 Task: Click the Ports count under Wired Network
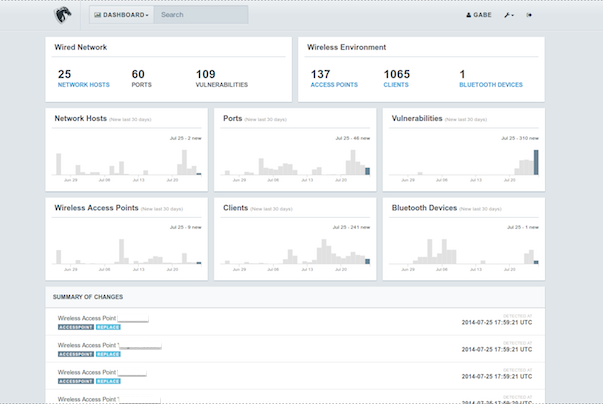pyautogui.click(x=138, y=74)
